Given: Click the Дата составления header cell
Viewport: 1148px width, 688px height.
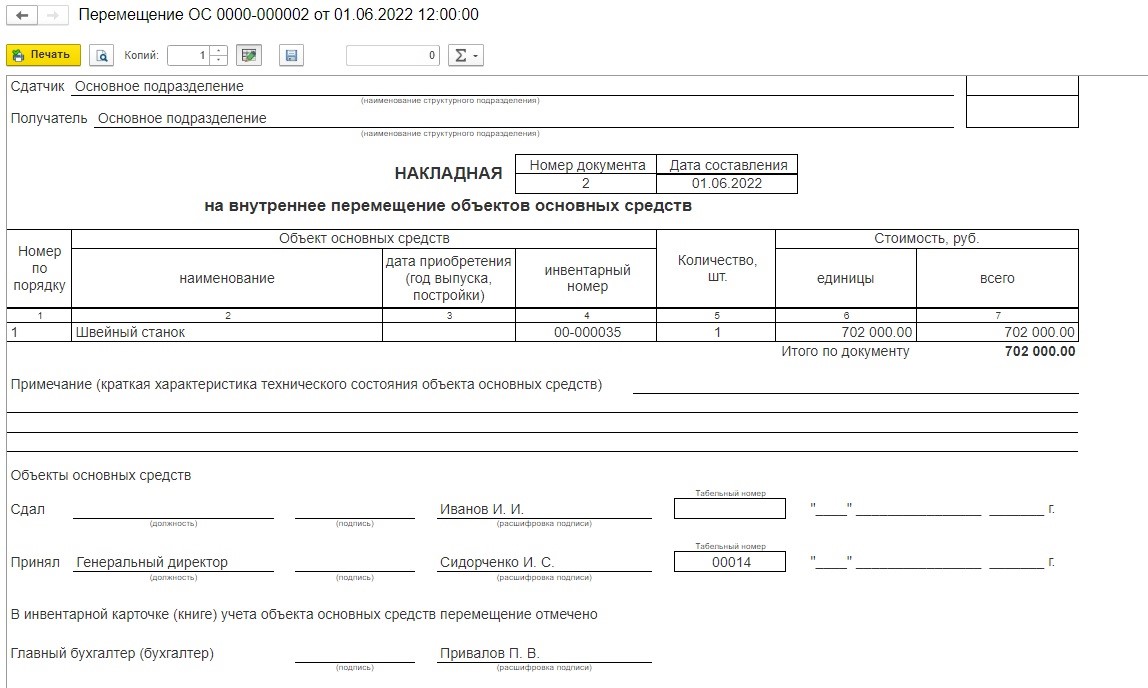Looking at the screenshot, I should point(728,165).
